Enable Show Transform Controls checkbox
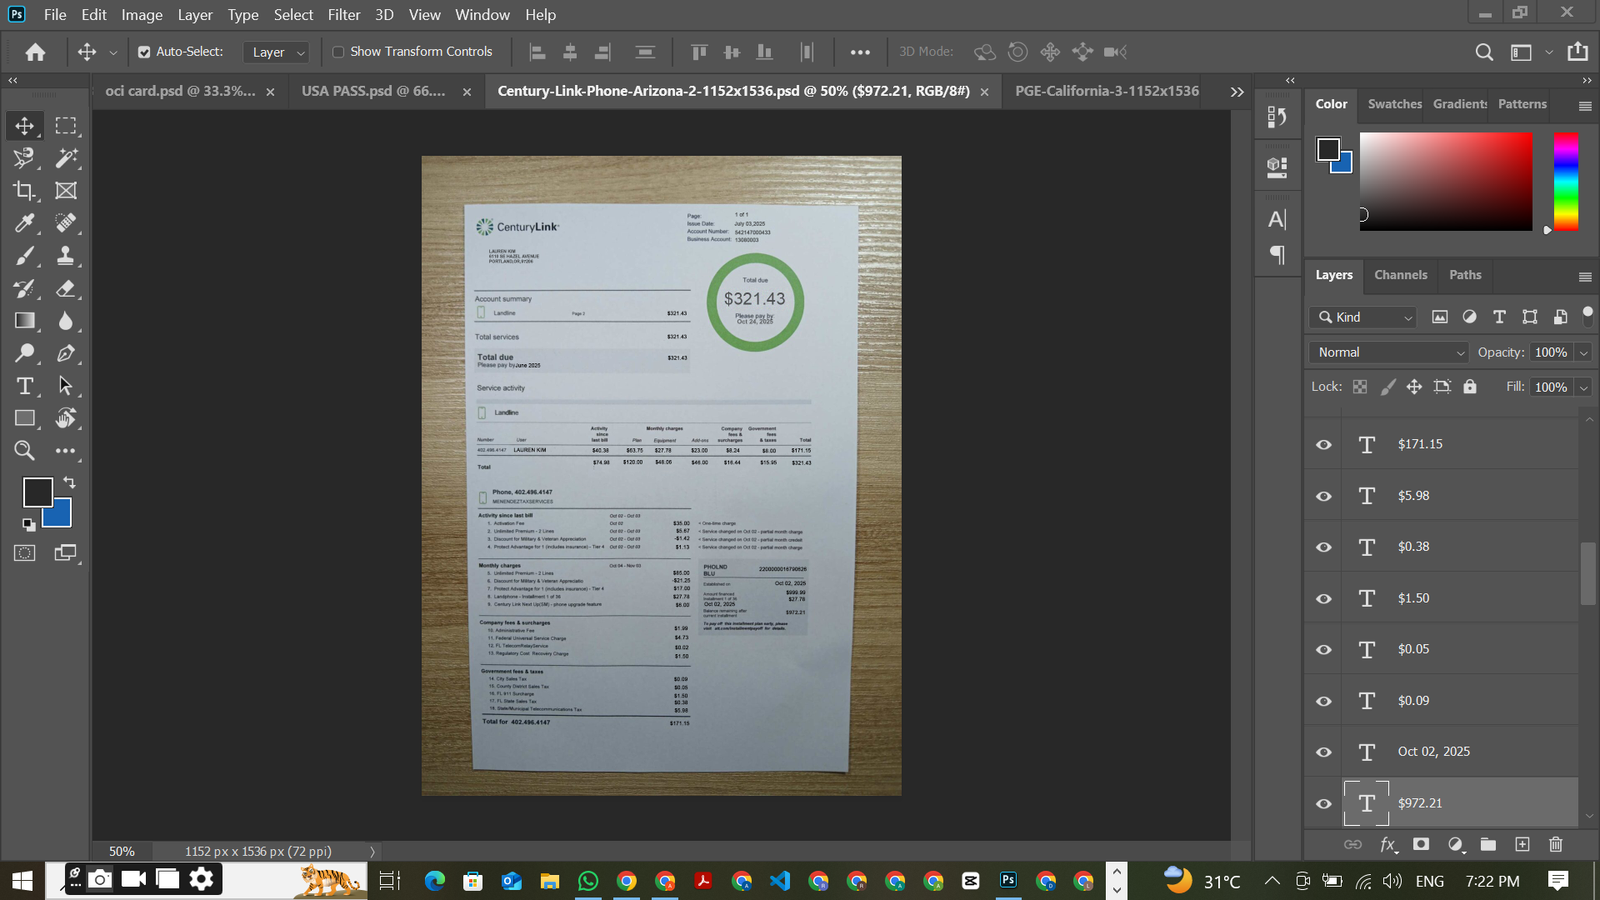The width and height of the screenshot is (1600, 900). click(x=338, y=52)
